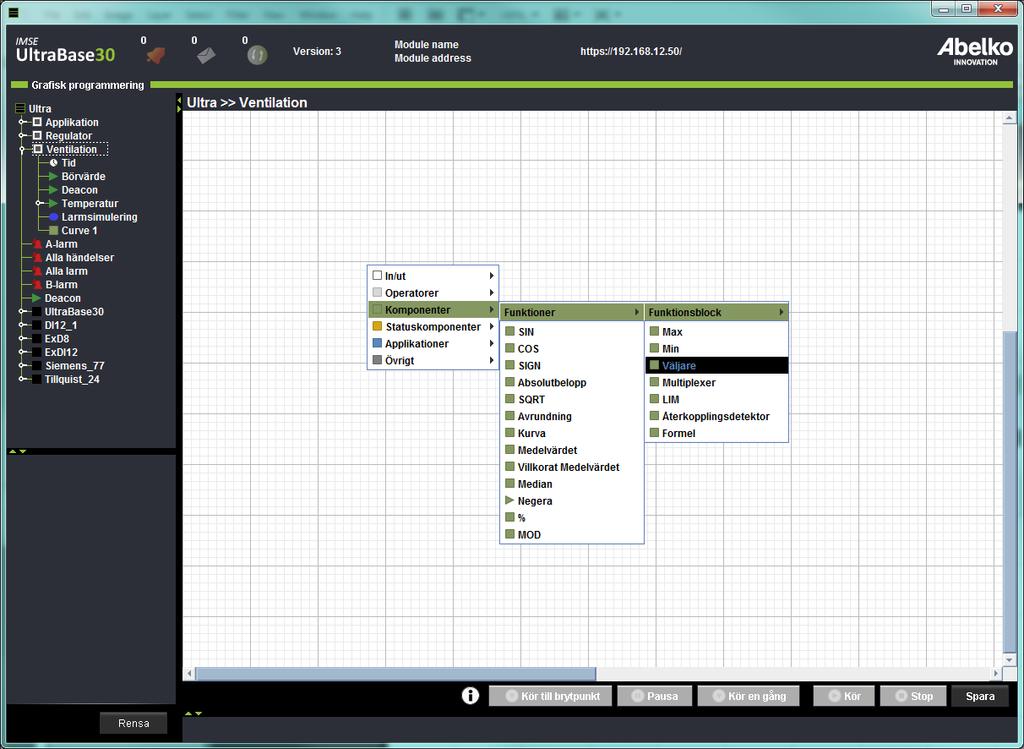Click the 'Version: 3' text
The image size is (1024, 749).
pyautogui.click(x=317, y=51)
